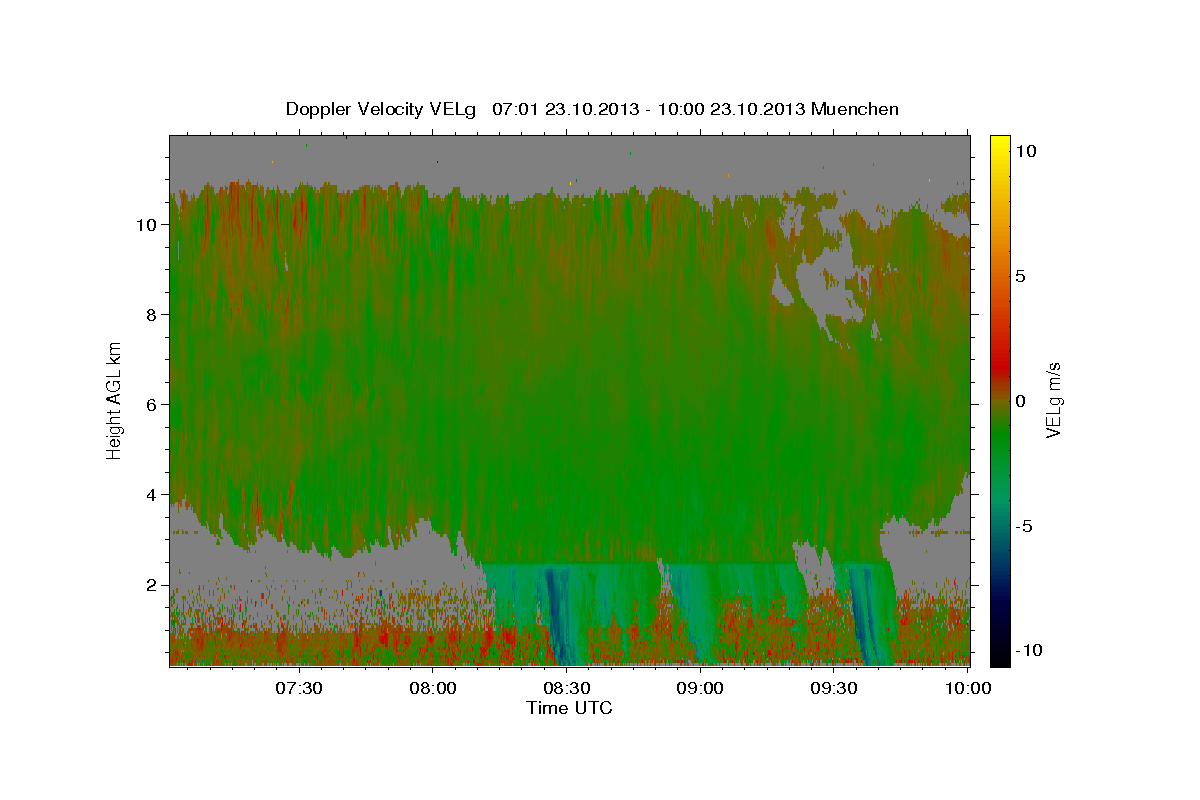The width and height of the screenshot is (1200, 800).
Task: Click the height axis label '2'
Action: pos(151,585)
